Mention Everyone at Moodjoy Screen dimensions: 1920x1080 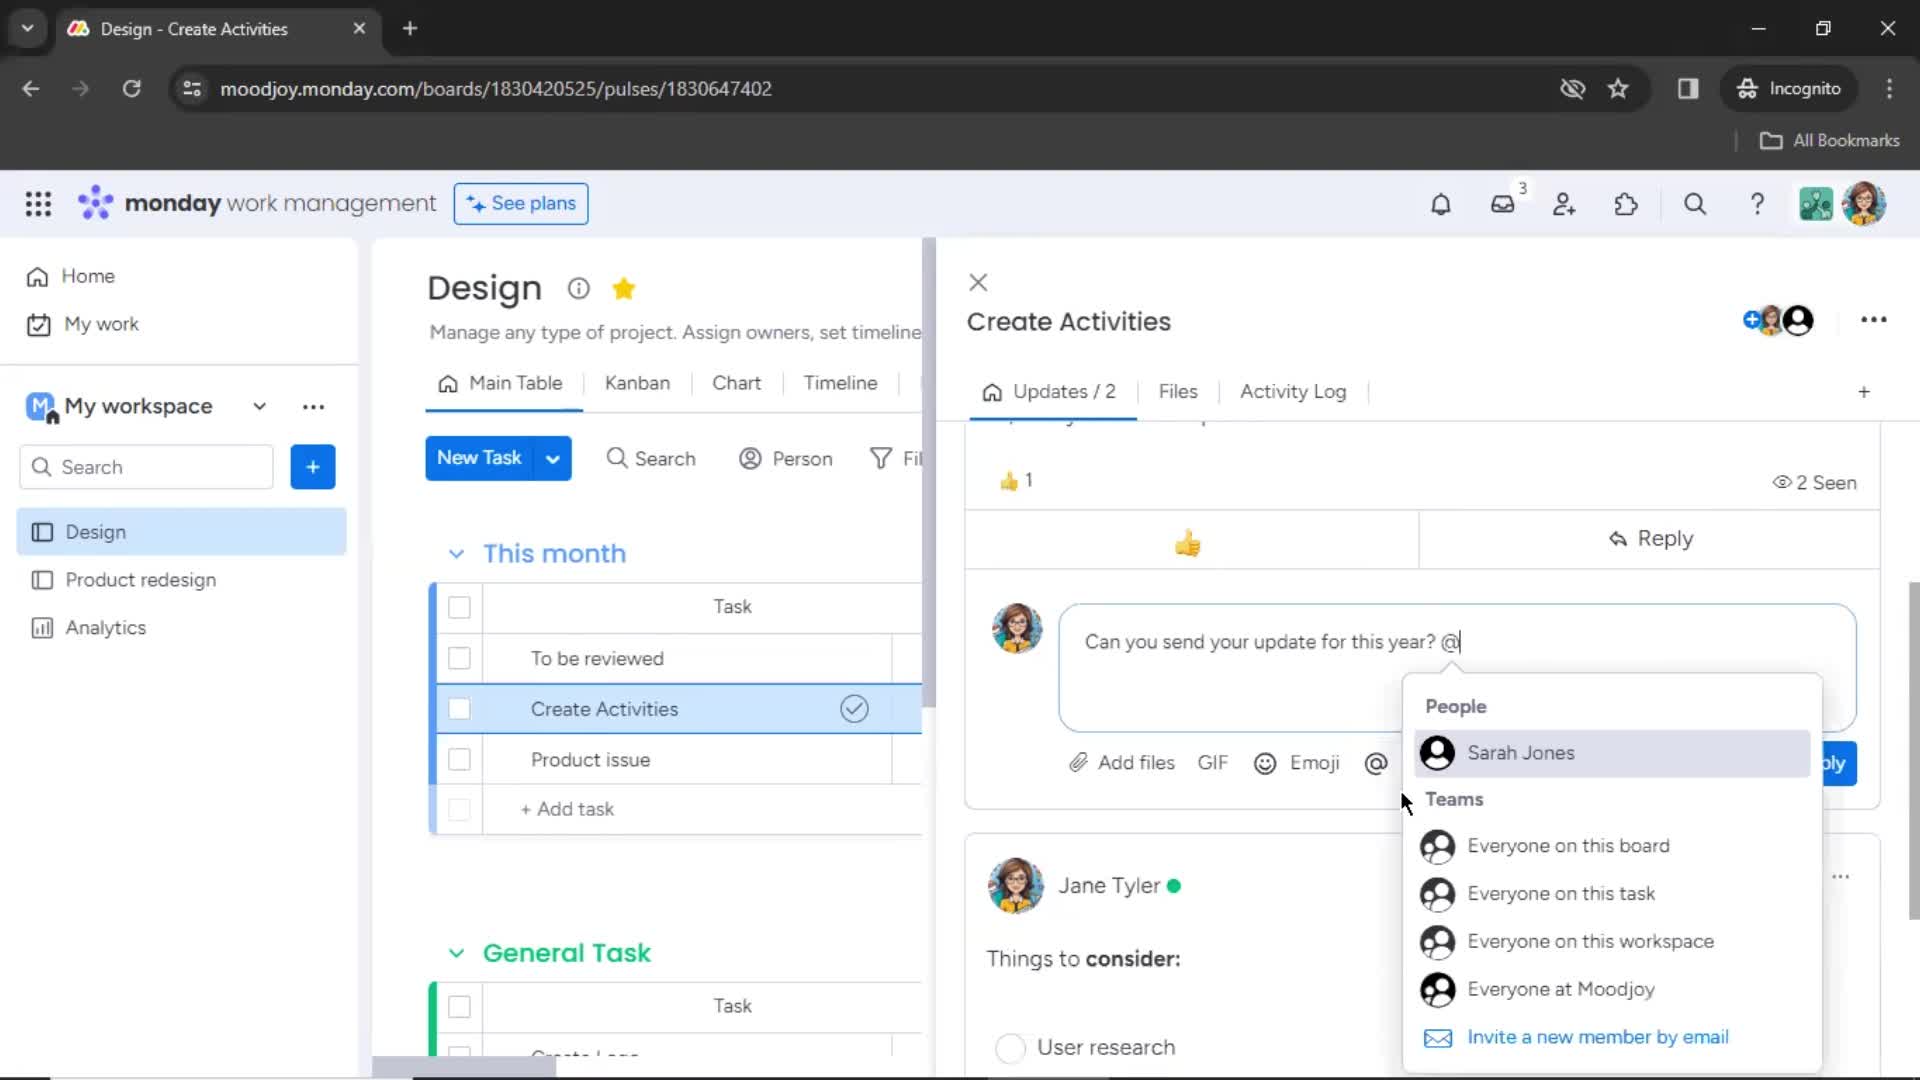(x=1612, y=991)
